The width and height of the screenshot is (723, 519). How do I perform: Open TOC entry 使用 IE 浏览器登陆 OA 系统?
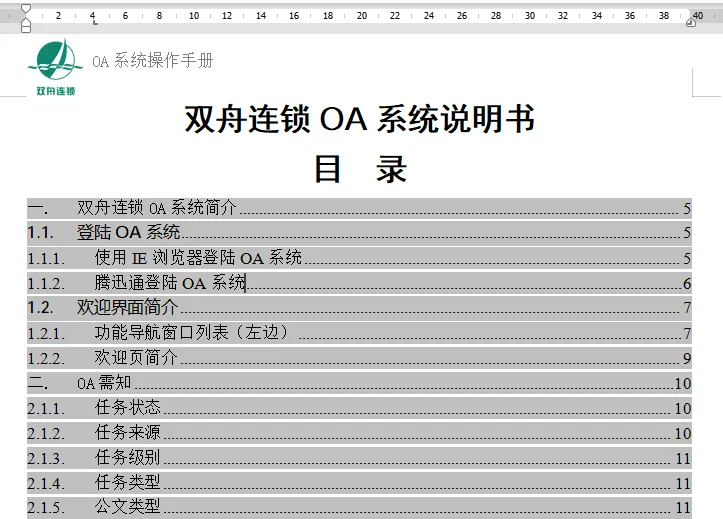[359, 258]
